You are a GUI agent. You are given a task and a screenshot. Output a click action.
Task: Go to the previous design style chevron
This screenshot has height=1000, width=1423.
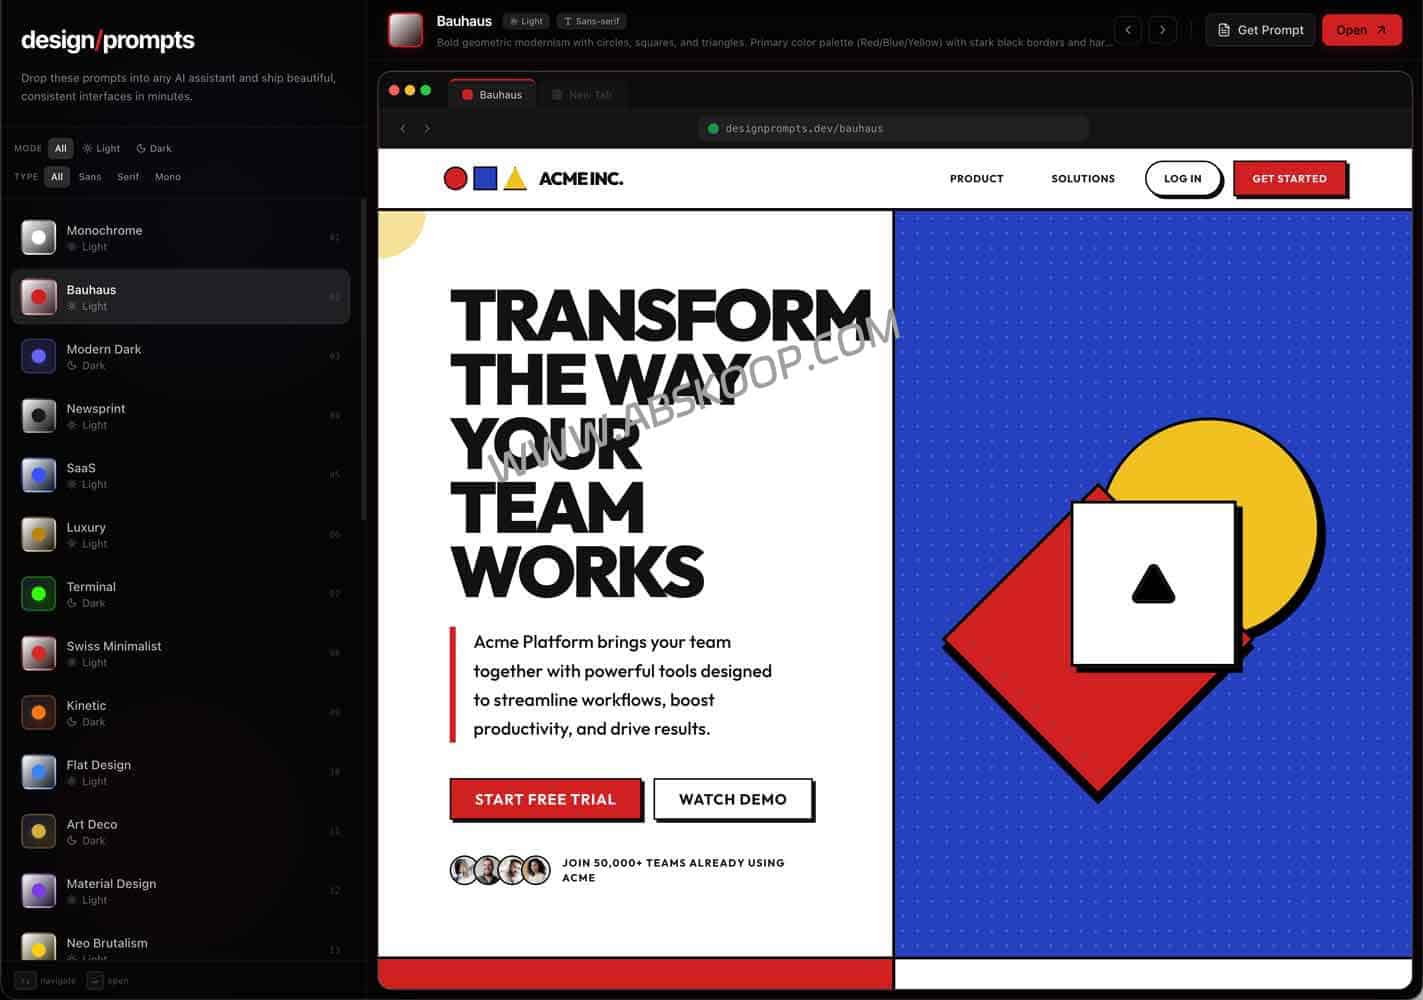pos(1128,30)
